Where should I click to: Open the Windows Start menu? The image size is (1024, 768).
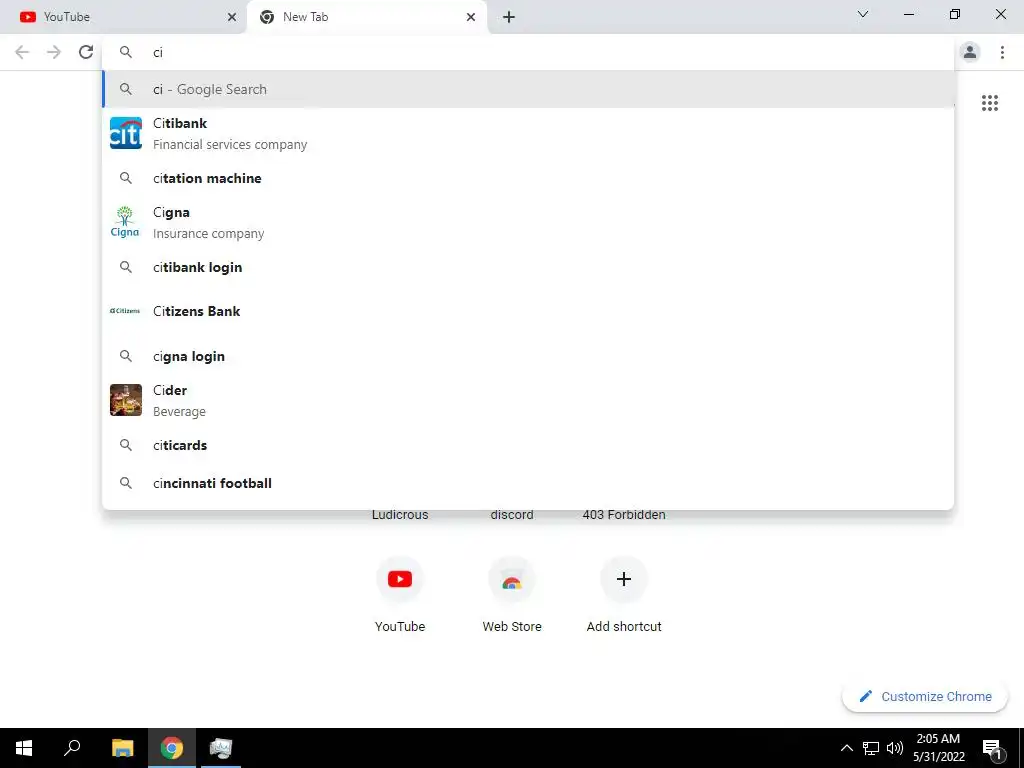24,748
